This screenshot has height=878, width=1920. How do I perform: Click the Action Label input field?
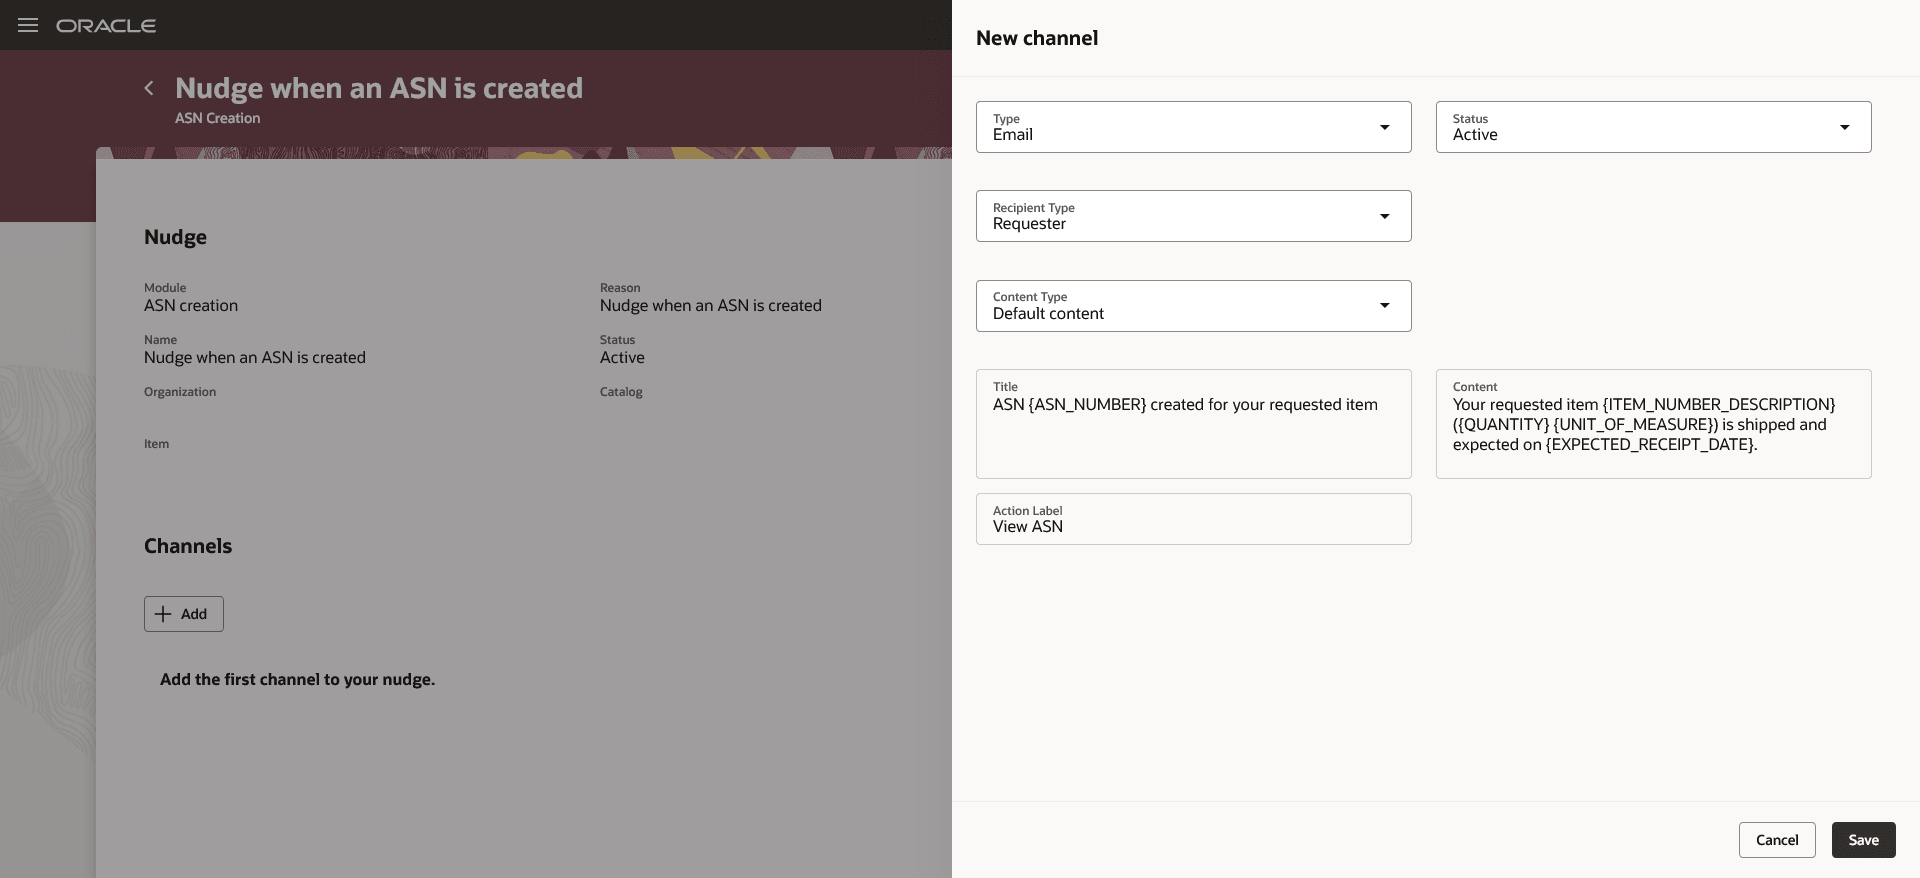tap(1193, 519)
